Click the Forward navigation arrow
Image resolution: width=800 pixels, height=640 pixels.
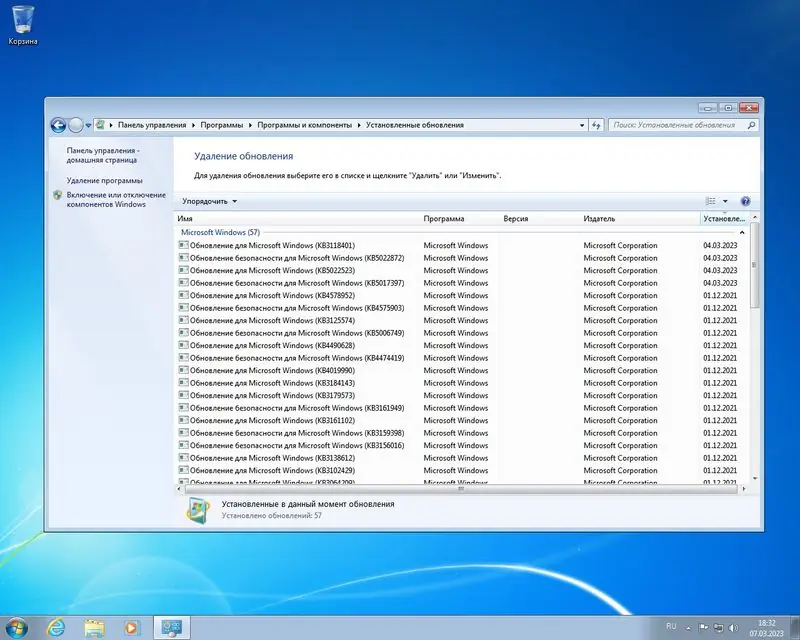click(x=76, y=125)
